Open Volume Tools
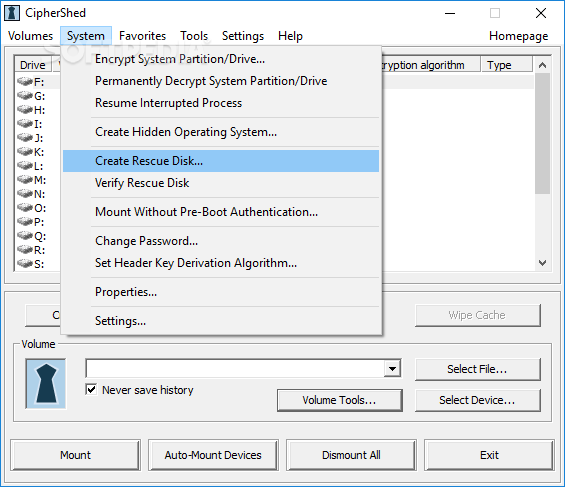This screenshot has height=487, width=565. click(x=339, y=400)
